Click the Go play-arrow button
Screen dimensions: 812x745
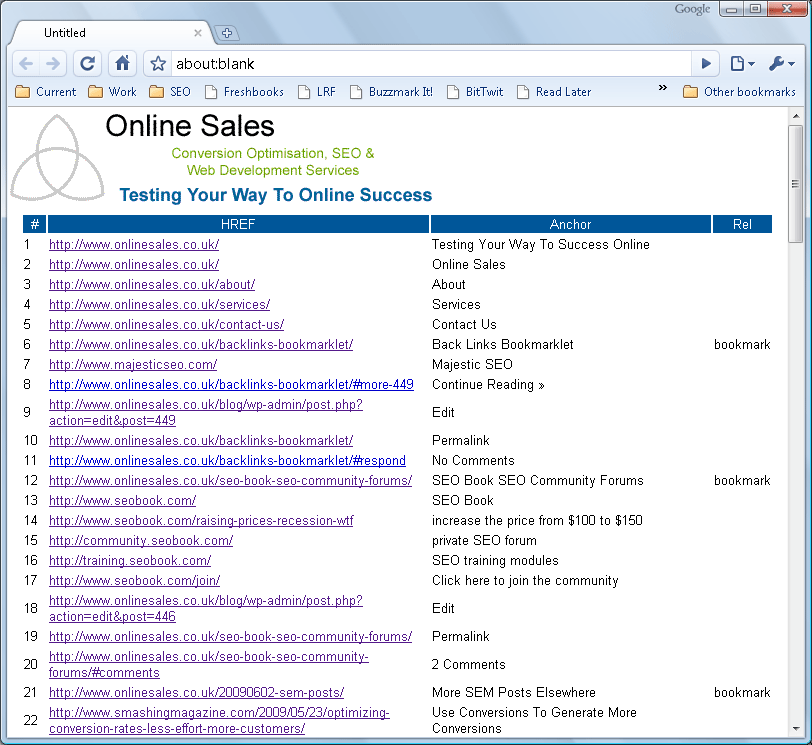[705, 64]
